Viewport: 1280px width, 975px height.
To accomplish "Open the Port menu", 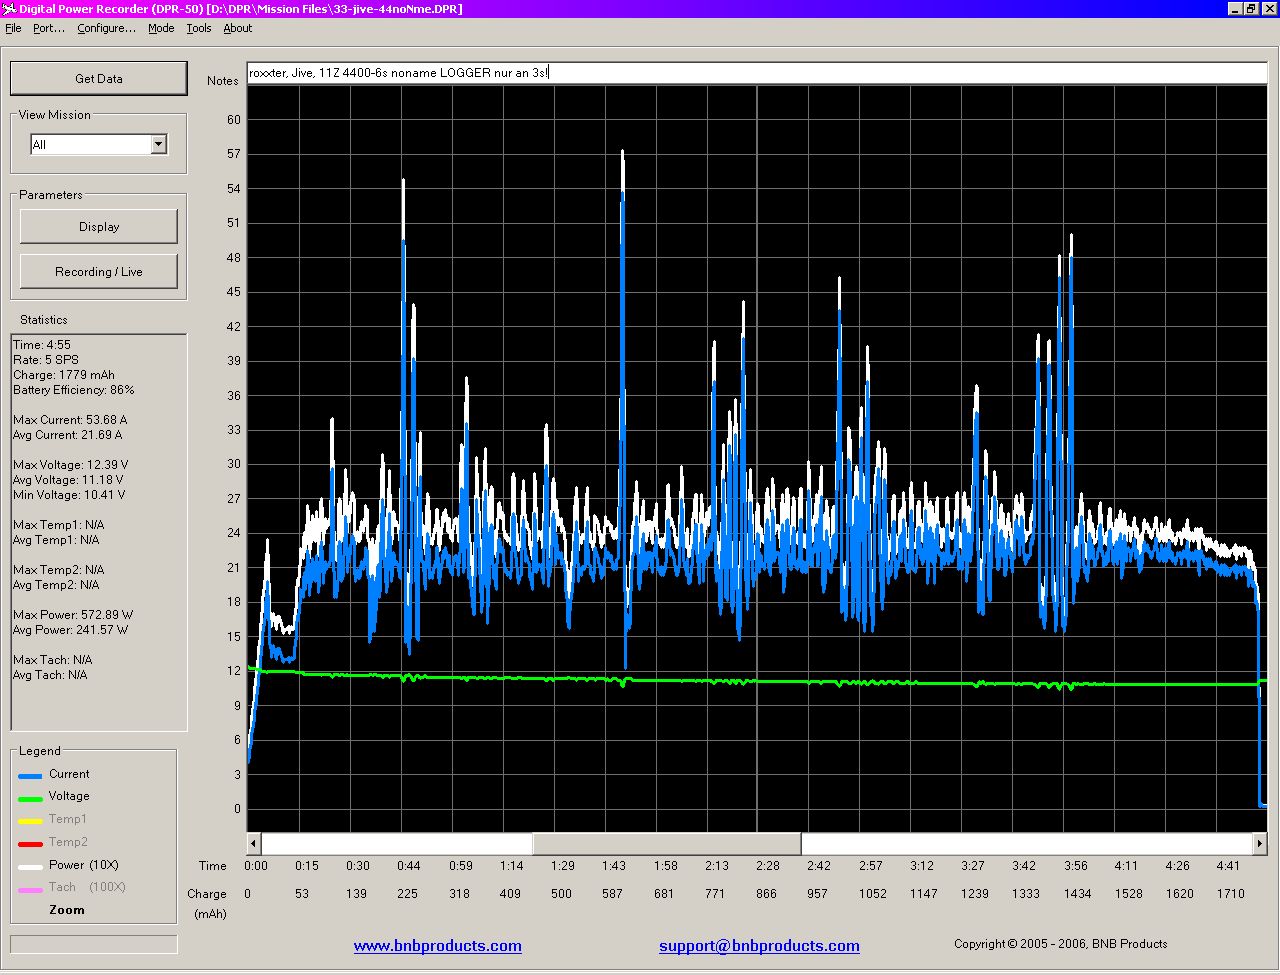I will coord(48,28).
